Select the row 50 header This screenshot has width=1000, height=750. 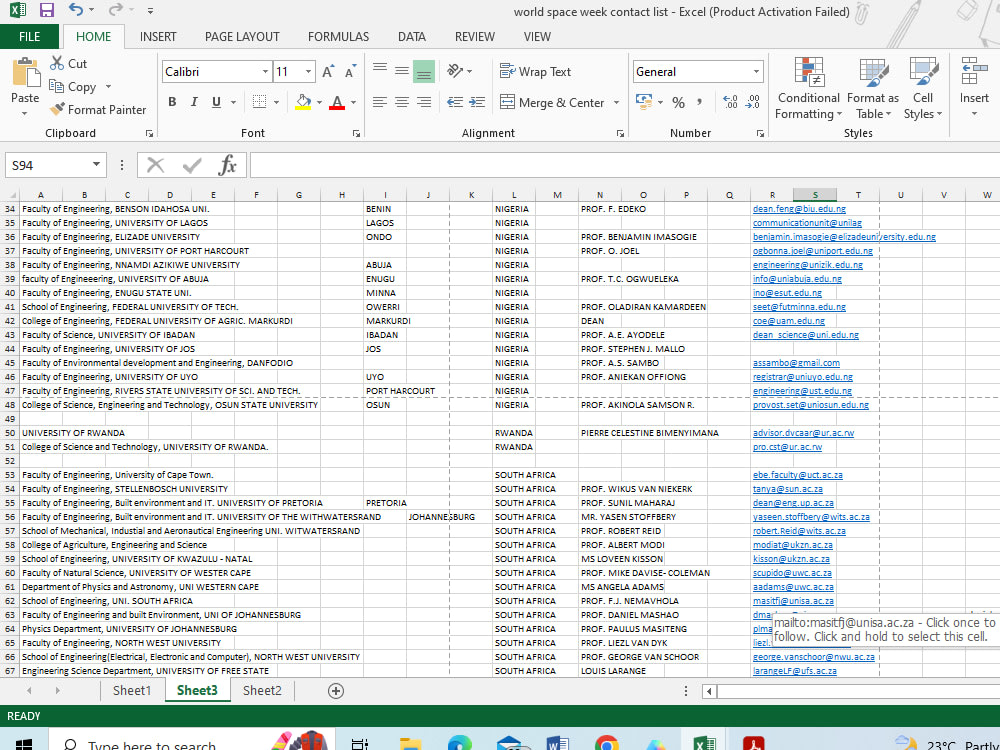tap(10, 433)
